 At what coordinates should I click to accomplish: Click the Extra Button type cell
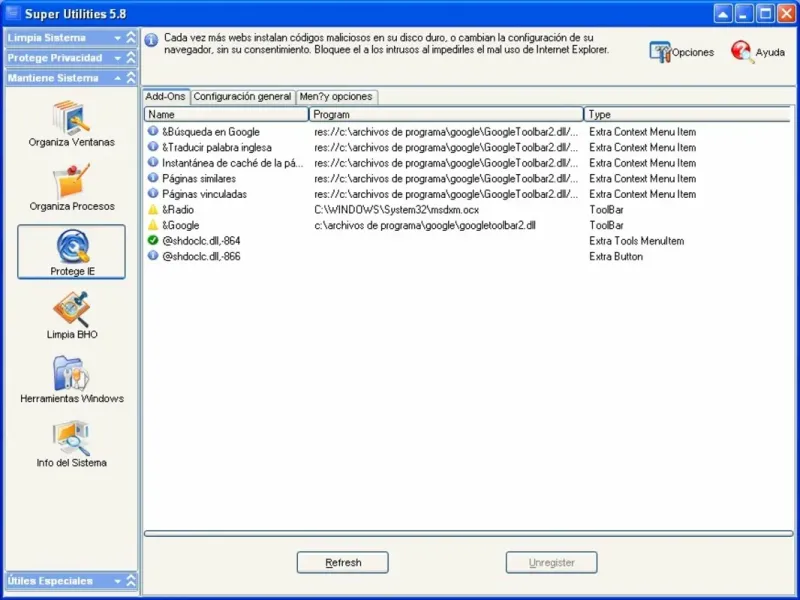click(616, 256)
